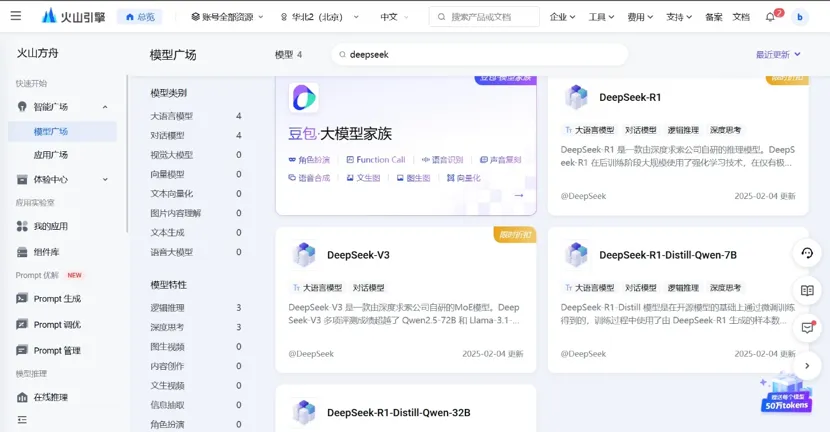Click 备案 in the top bar
Viewport: 830px width, 432px height.
click(714, 17)
